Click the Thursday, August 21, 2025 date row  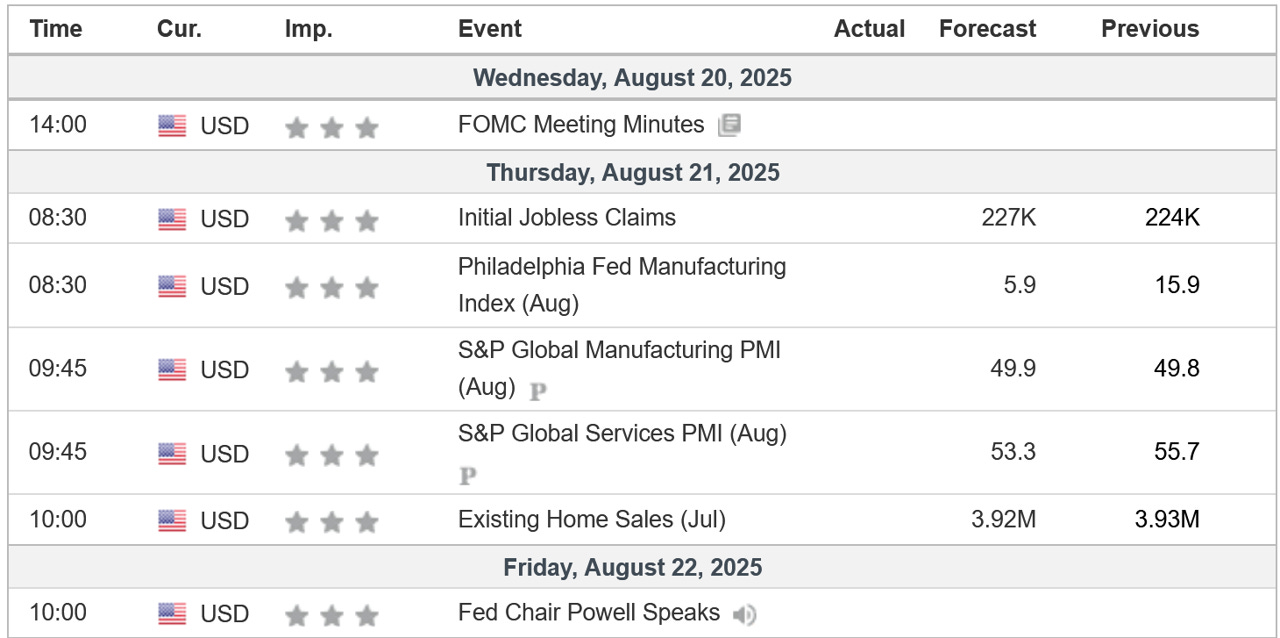[x=633, y=172]
